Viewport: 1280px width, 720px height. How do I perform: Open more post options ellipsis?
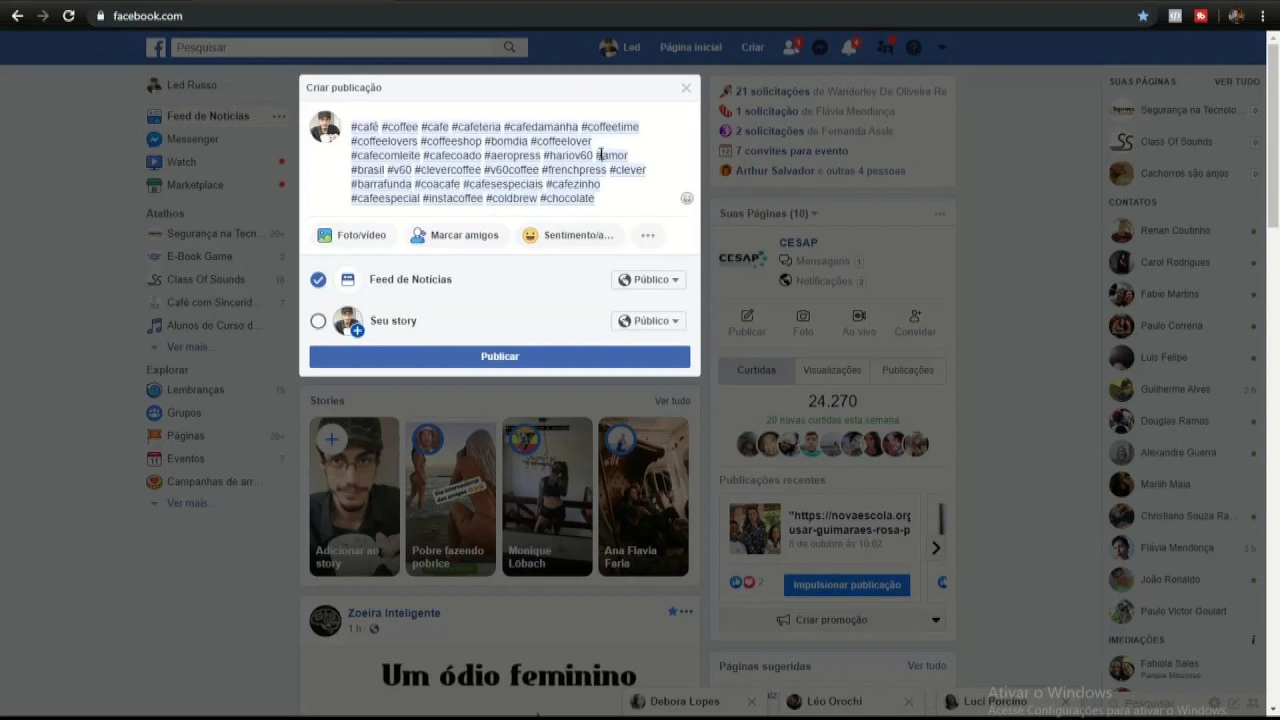pyautogui.click(x=648, y=235)
